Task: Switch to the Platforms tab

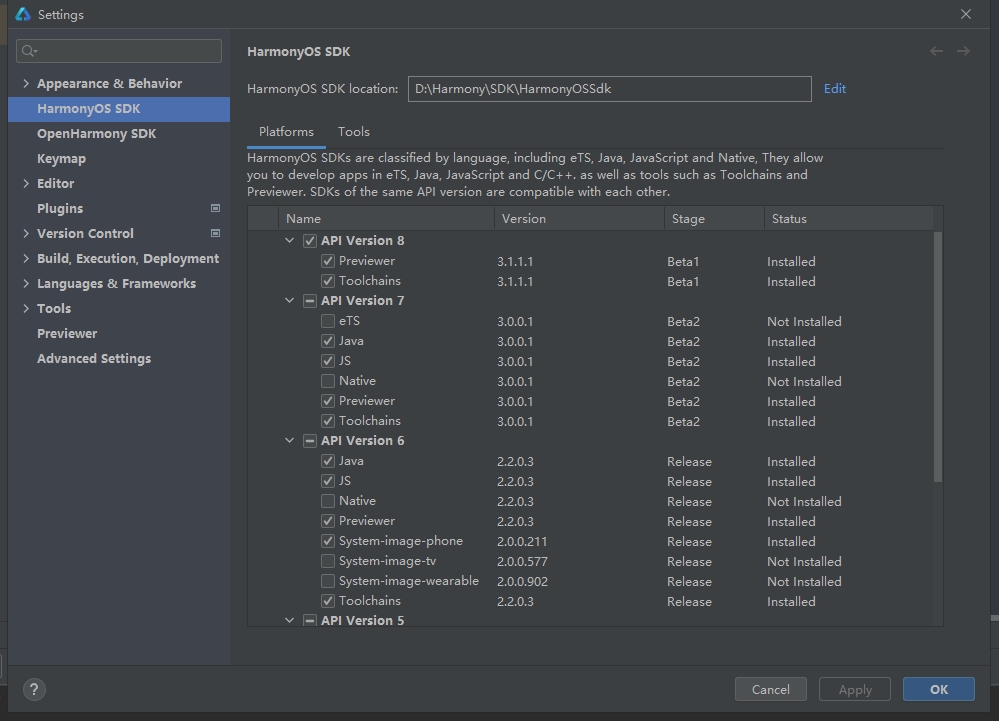Action: [x=286, y=132]
